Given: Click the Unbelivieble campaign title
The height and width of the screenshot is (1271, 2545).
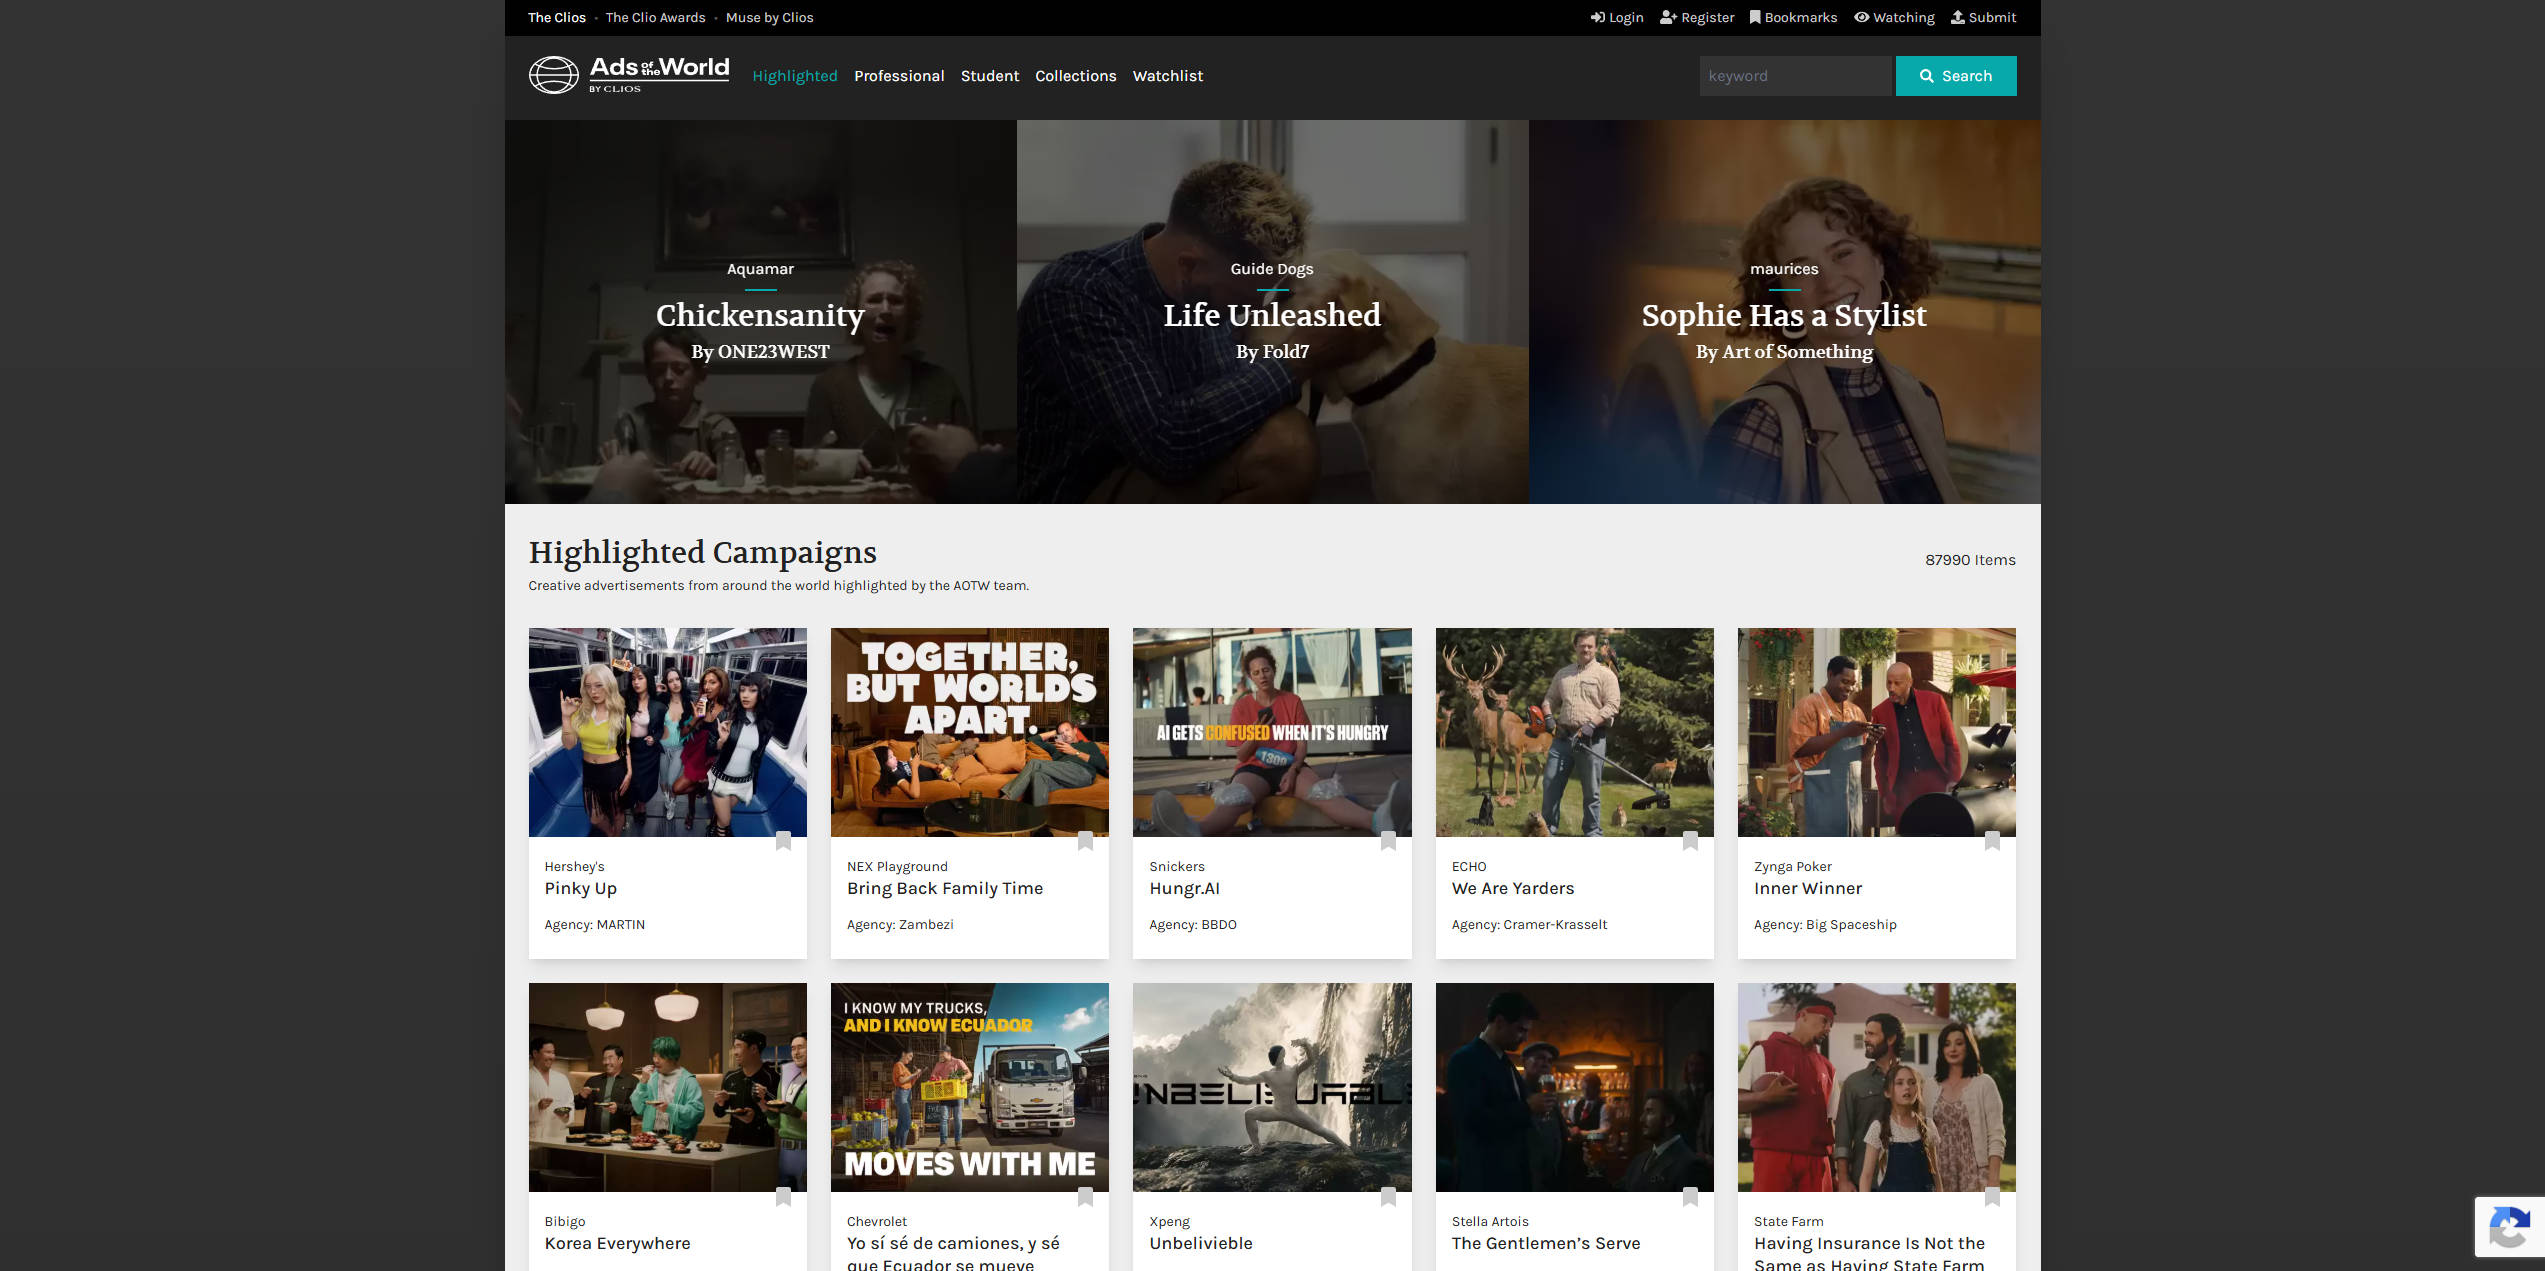Looking at the screenshot, I should [x=1200, y=1243].
